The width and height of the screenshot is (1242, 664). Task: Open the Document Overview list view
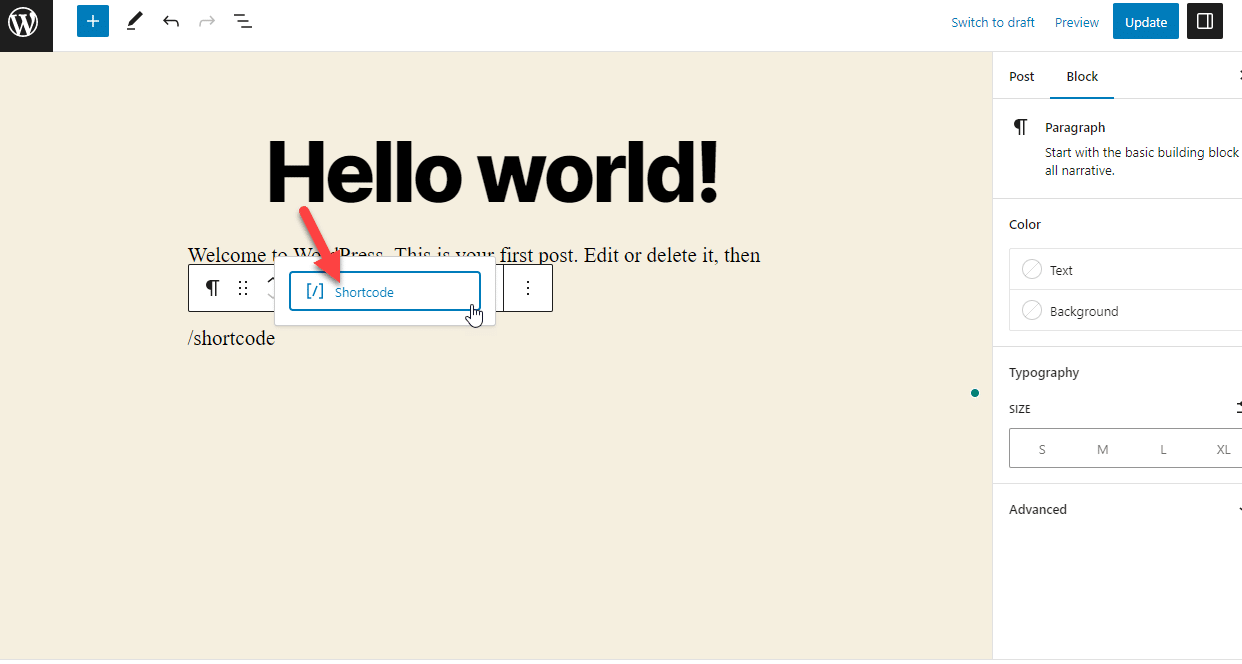tap(242, 20)
